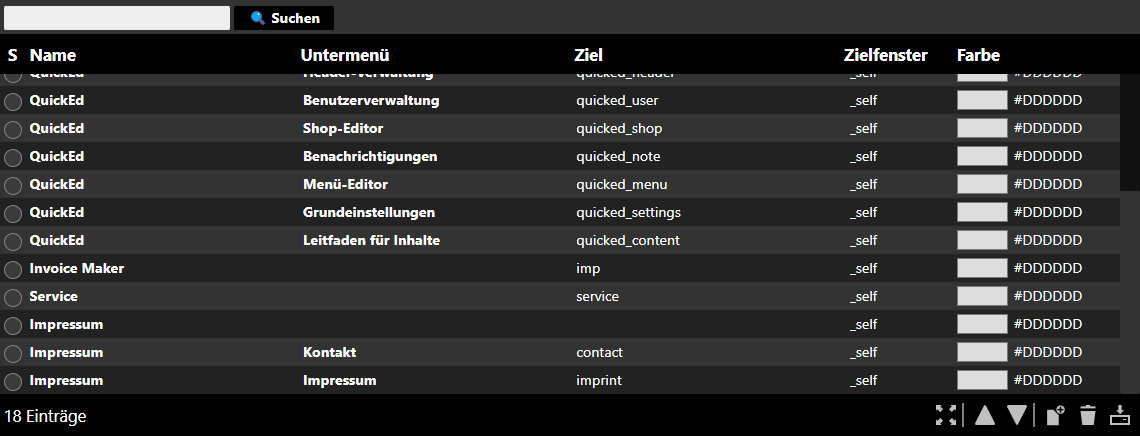Move entry up with triangle icon
The image size is (1140, 436).
coord(984,415)
